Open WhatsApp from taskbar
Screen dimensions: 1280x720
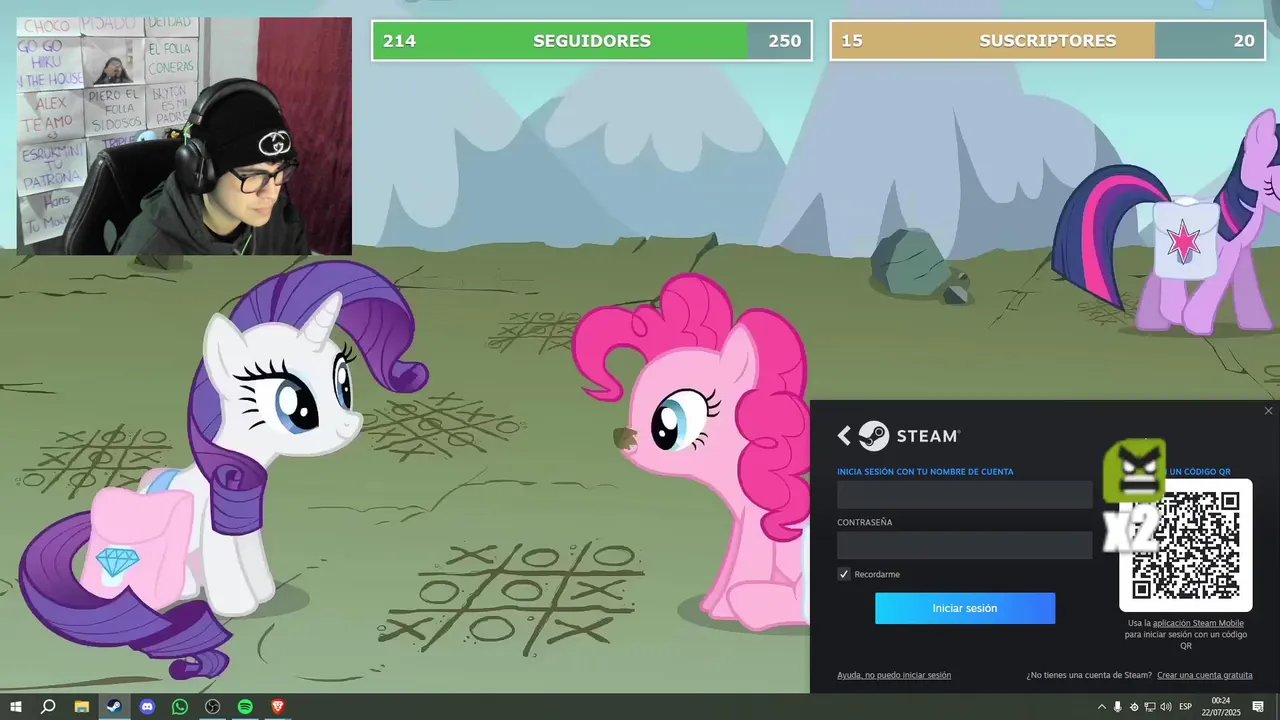(x=180, y=707)
